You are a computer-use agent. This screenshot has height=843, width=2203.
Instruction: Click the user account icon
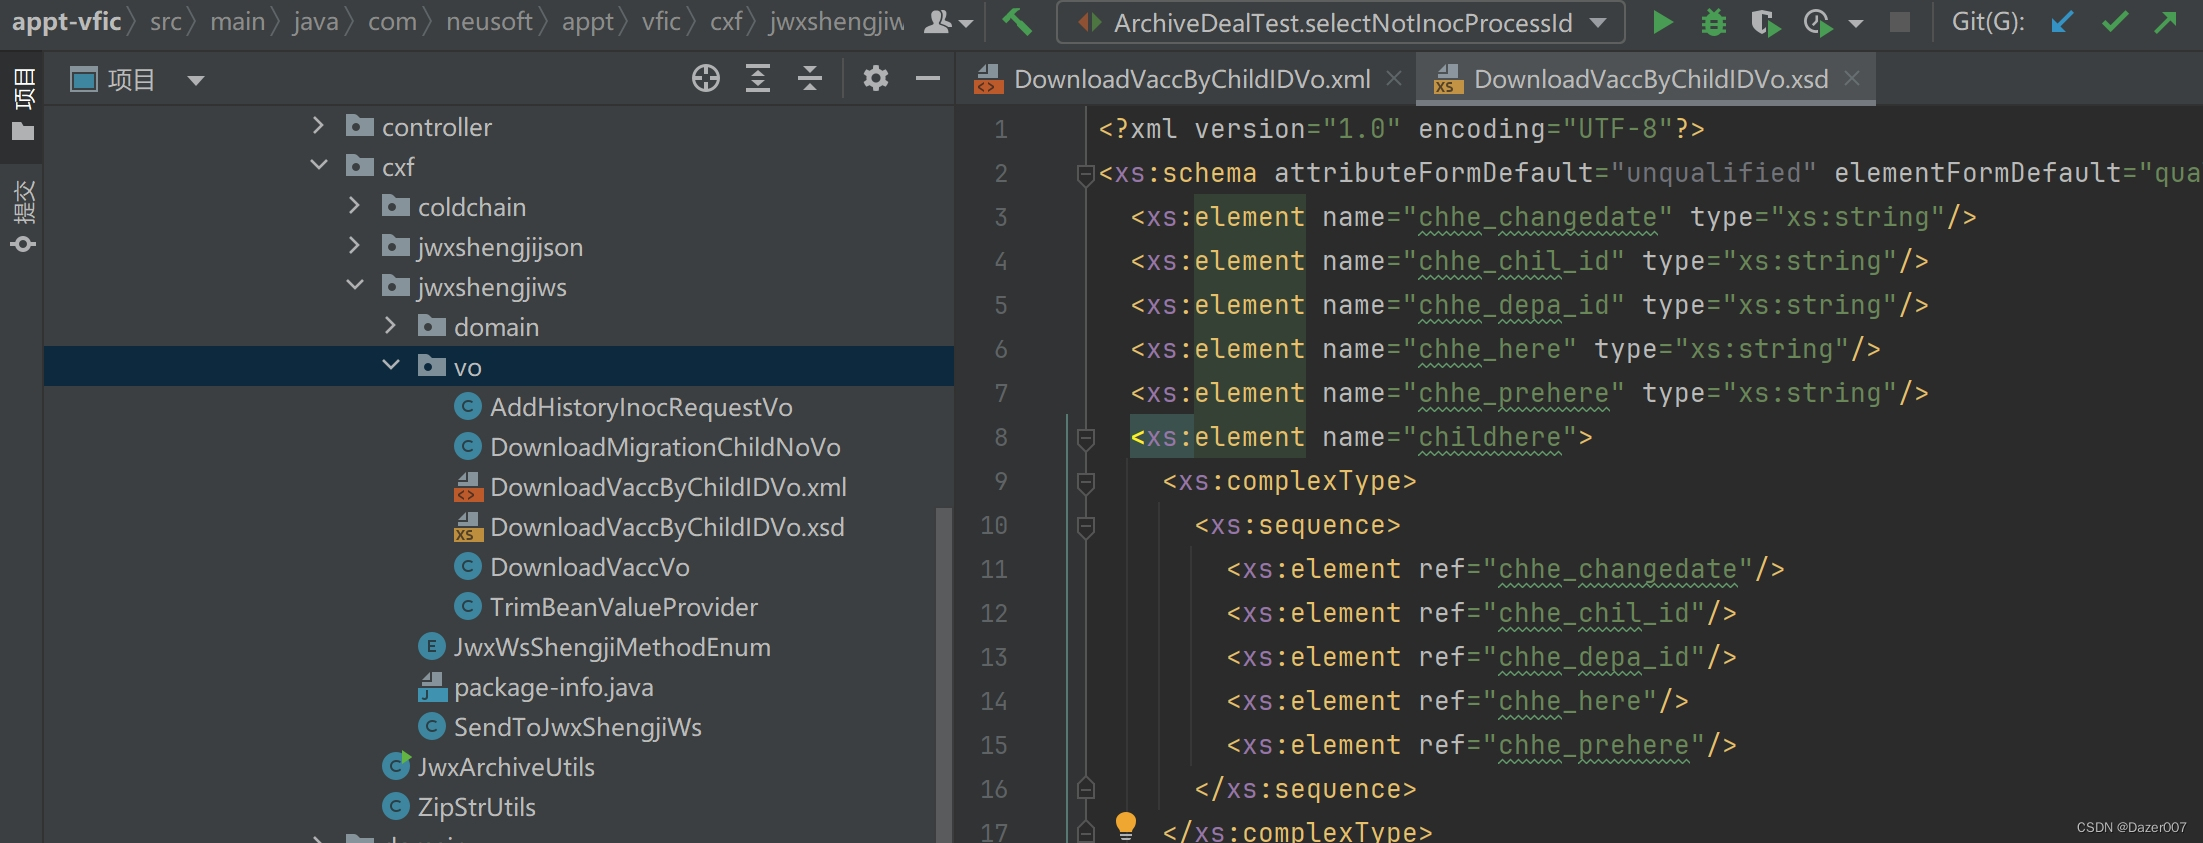pyautogui.click(x=938, y=22)
